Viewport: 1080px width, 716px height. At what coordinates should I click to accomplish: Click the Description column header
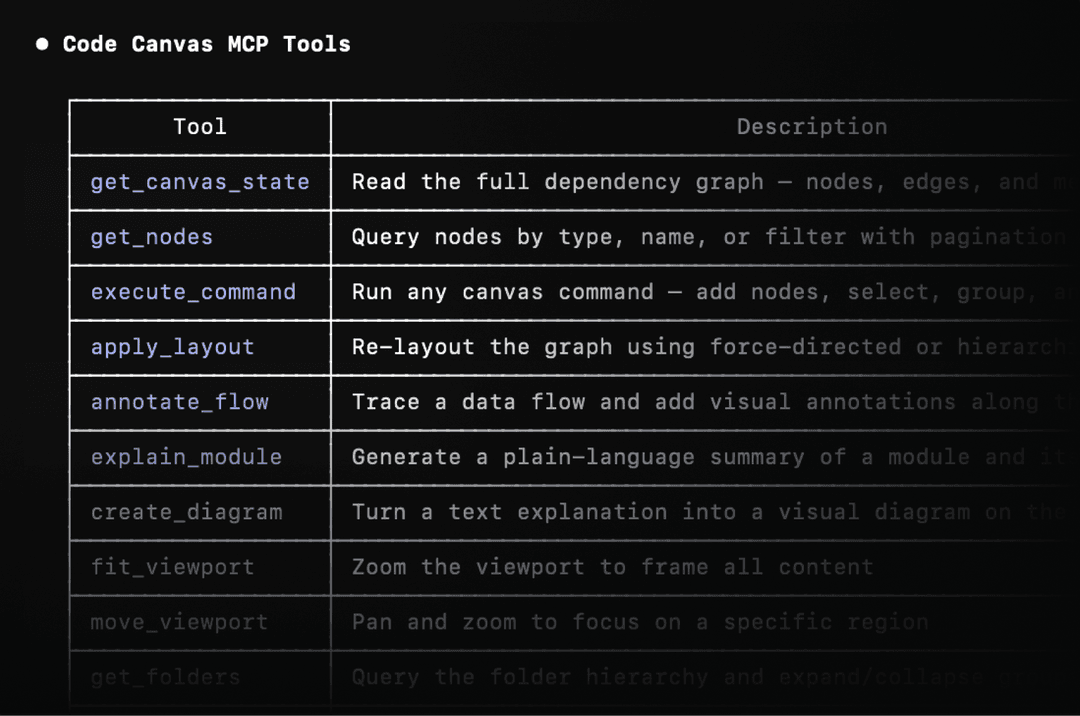point(811,127)
